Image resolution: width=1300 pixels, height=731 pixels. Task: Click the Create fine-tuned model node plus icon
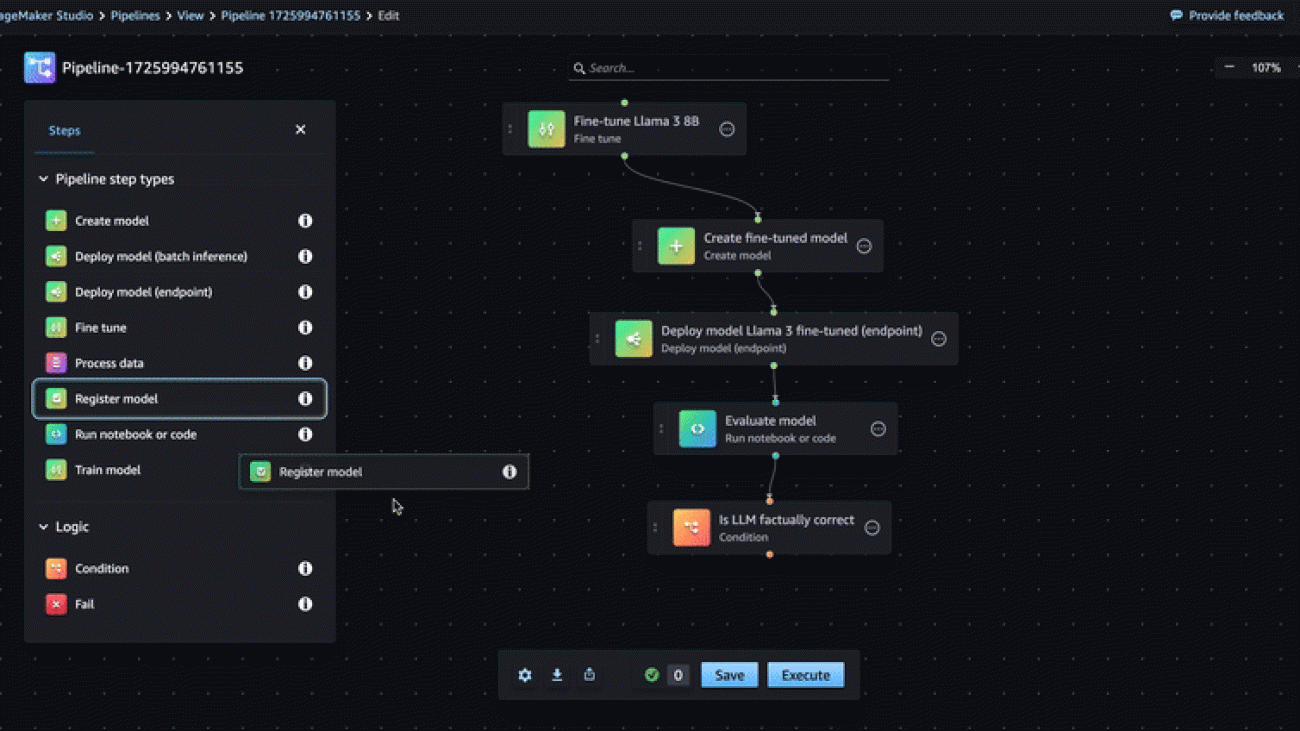point(676,246)
